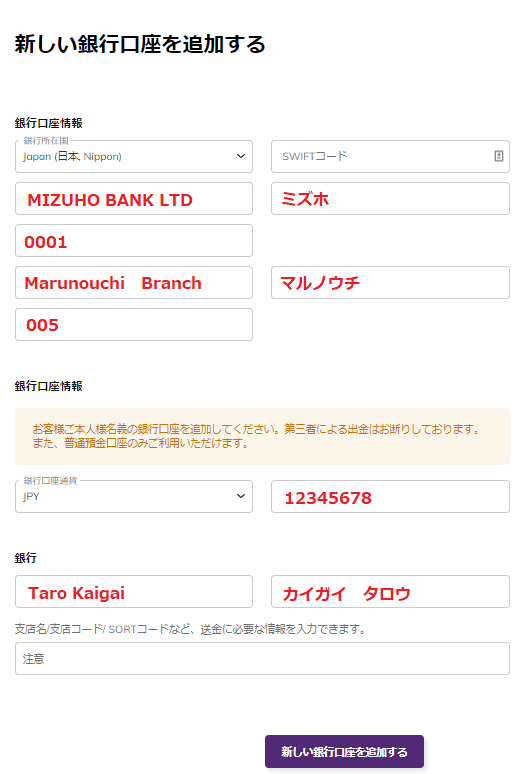Click the branch code field showing 005
531x774 pixels.
coord(134,324)
